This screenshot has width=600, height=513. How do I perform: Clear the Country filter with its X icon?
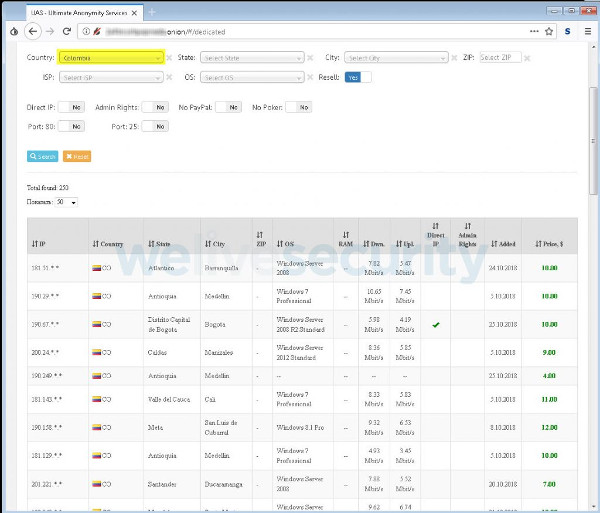(x=169, y=58)
